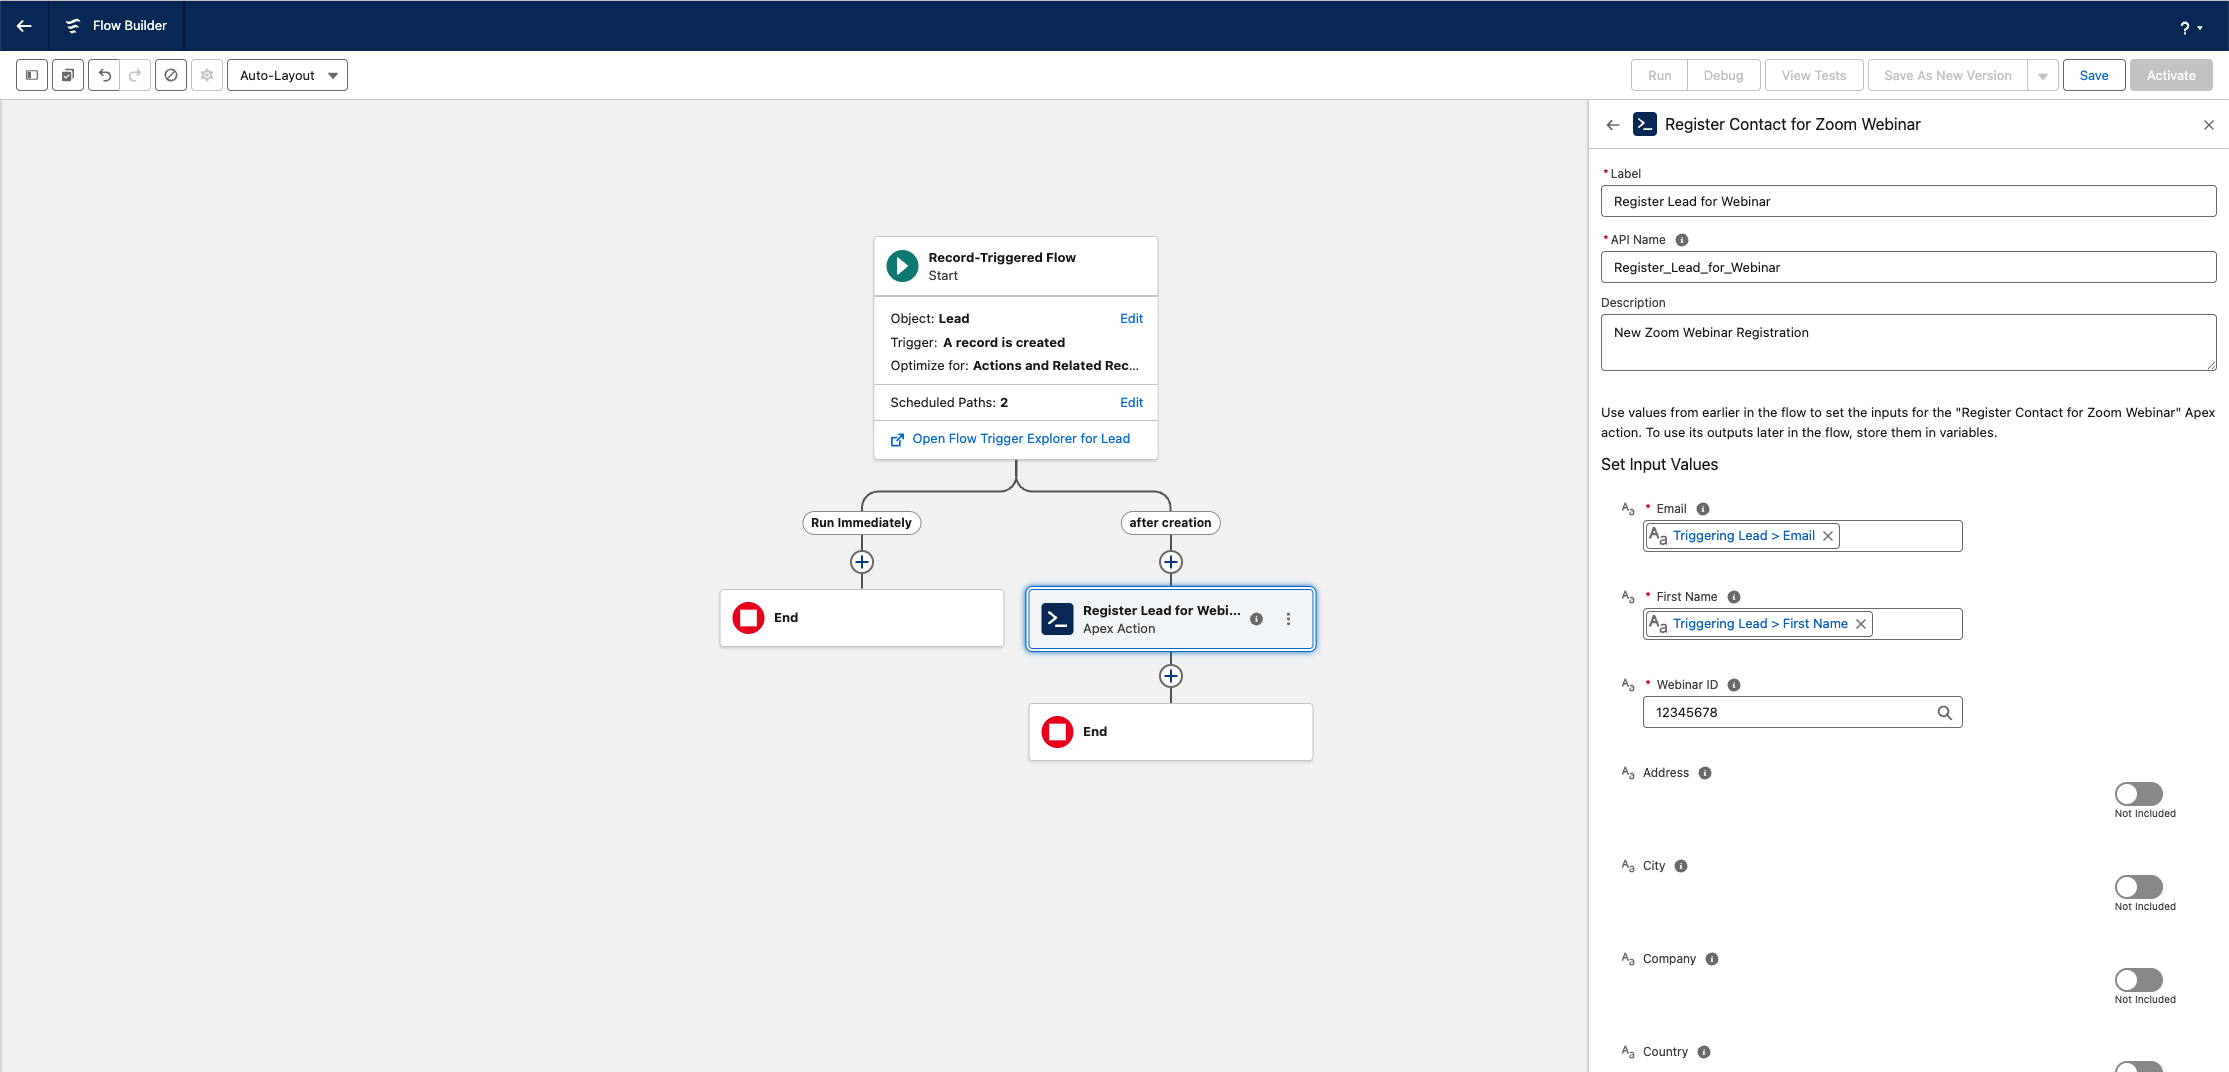Image resolution: width=2229 pixels, height=1072 pixels.
Task: Remove the Triggering Lead > First Name pill
Action: pyautogui.click(x=1861, y=624)
